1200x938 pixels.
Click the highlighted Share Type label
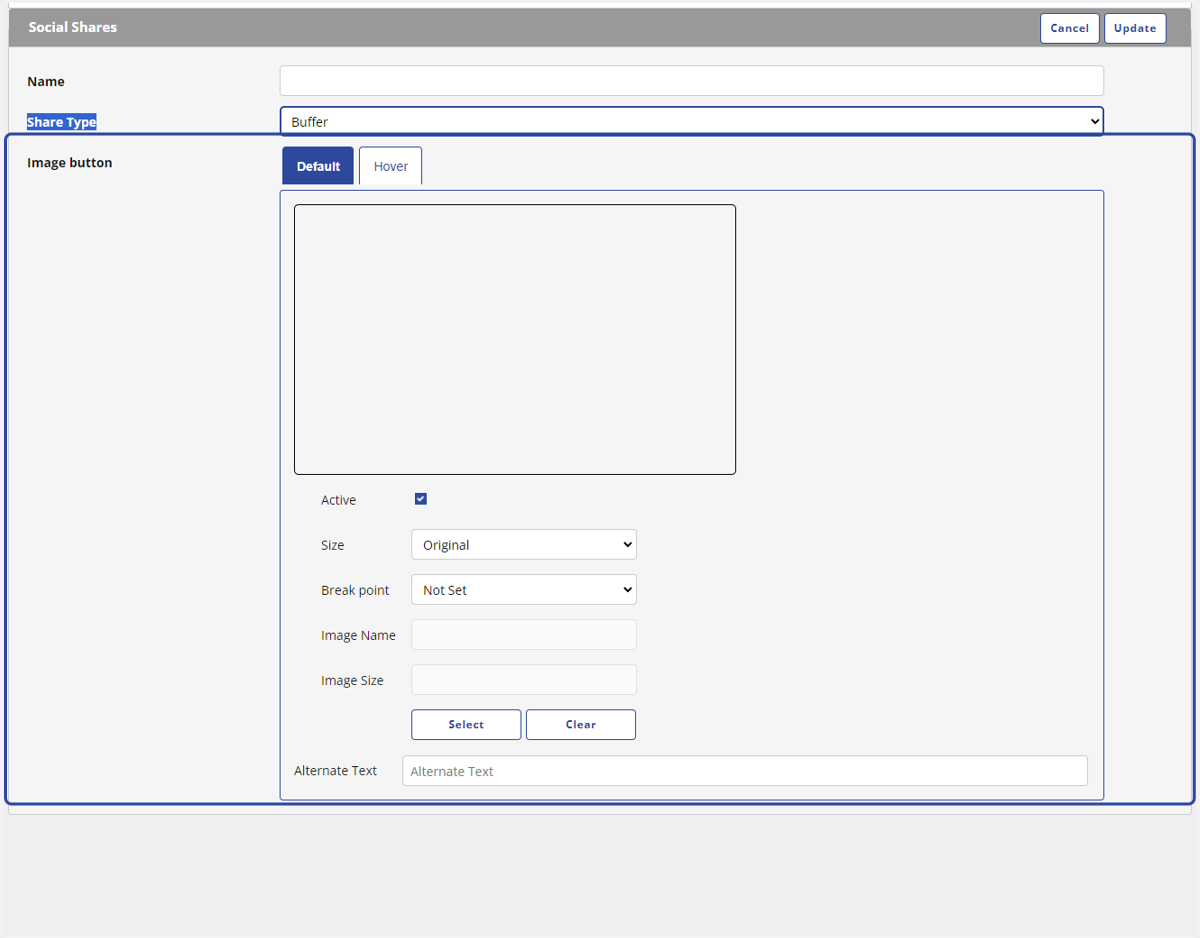click(x=62, y=122)
